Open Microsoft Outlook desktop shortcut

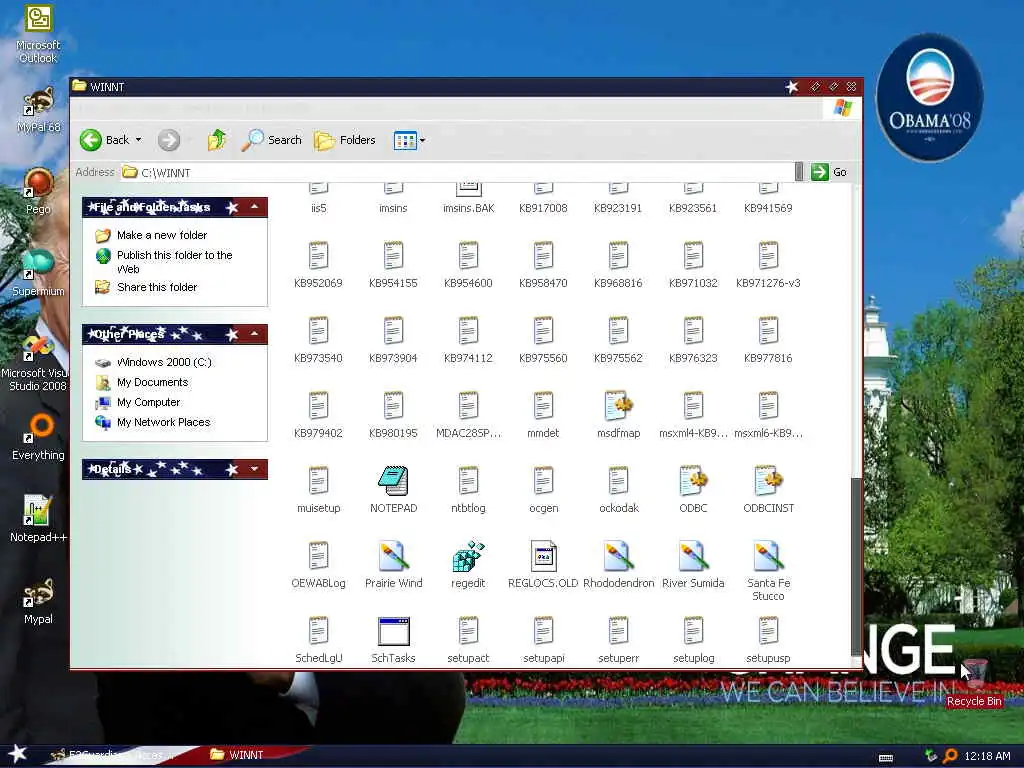(38, 34)
